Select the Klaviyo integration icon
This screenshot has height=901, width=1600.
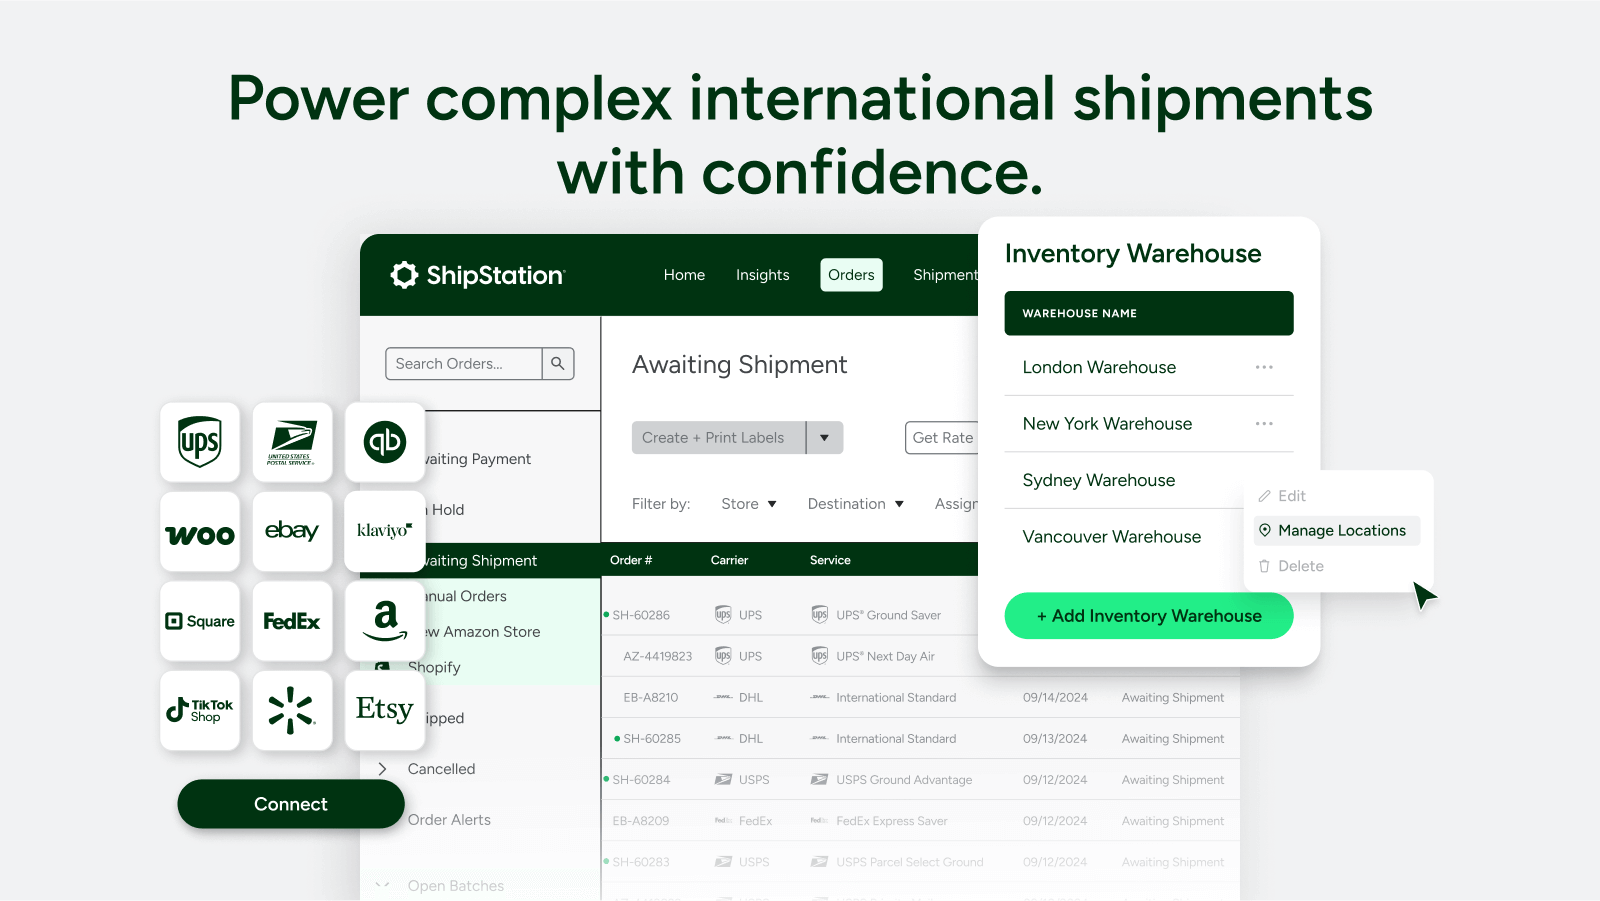[385, 532]
